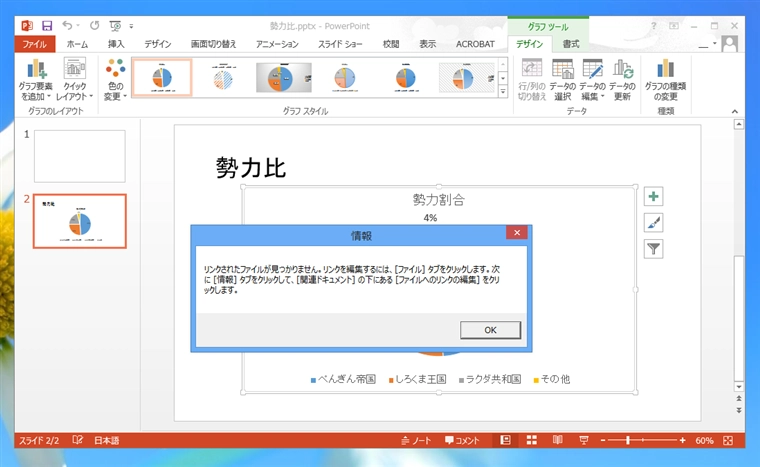Image resolution: width=760 pixels, height=467 pixels.
Task: Open the 色の変更 palette dropdown
Action: tap(115, 80)
